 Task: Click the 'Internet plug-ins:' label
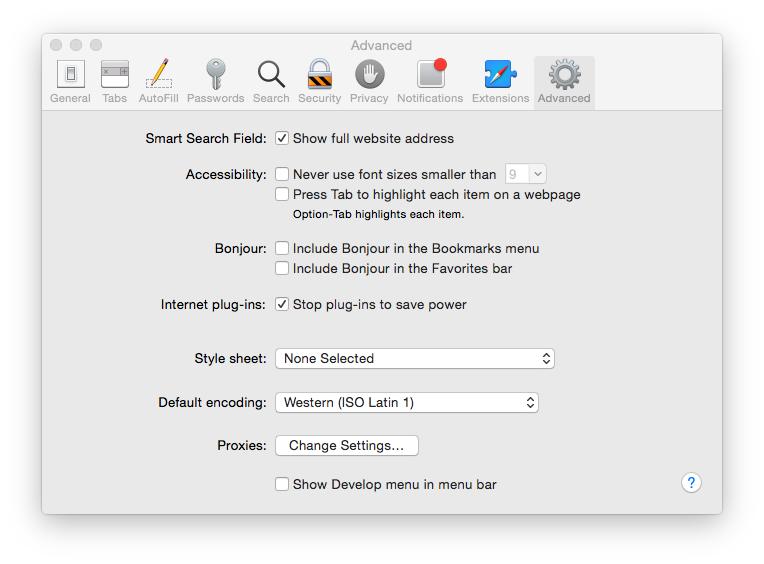click(x=213, y=304)
